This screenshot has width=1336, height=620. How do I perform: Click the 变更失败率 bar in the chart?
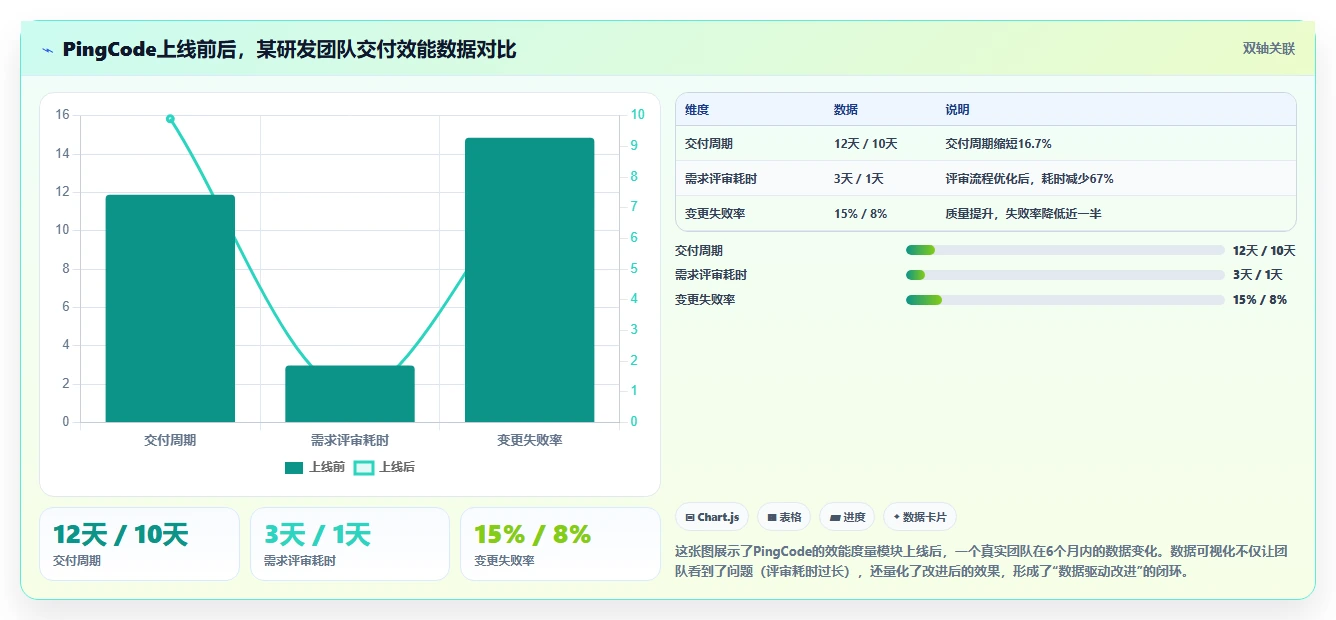pyautogui.click(x=530, y=280)
